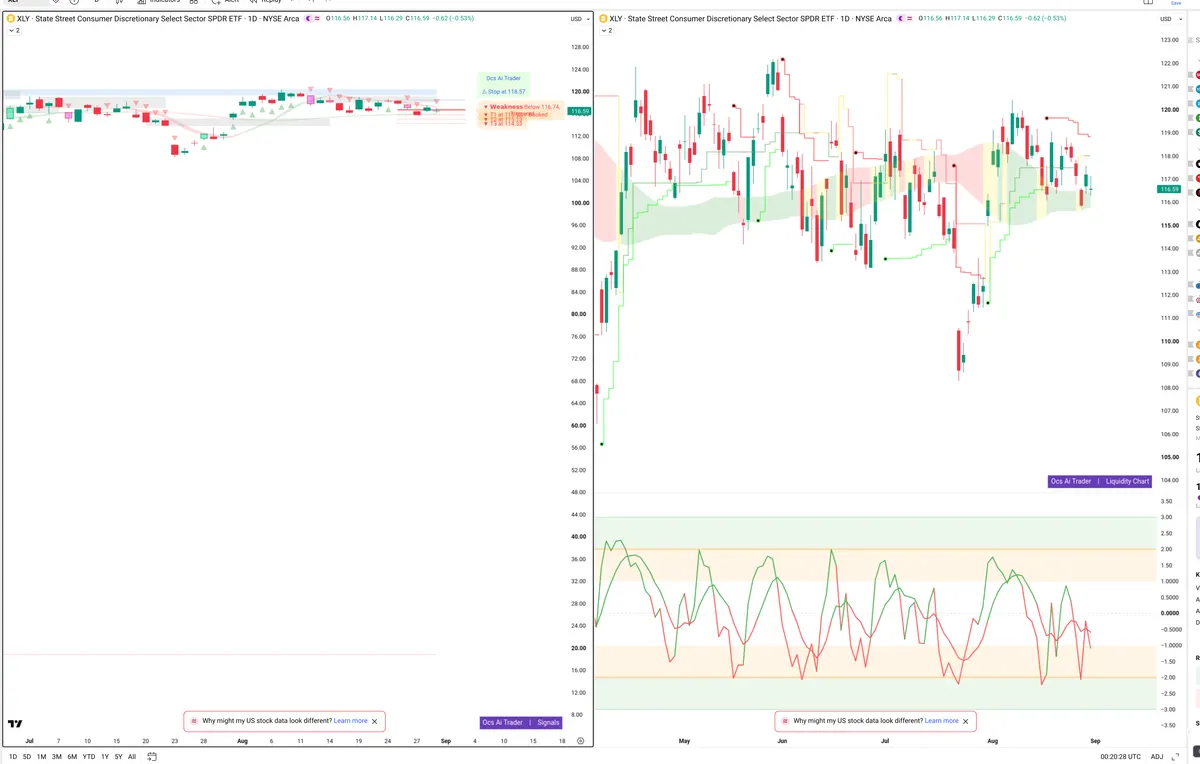1200x764 pixels.
Task: Click the Stop at 118.57 label
Action: click(506, 91)
